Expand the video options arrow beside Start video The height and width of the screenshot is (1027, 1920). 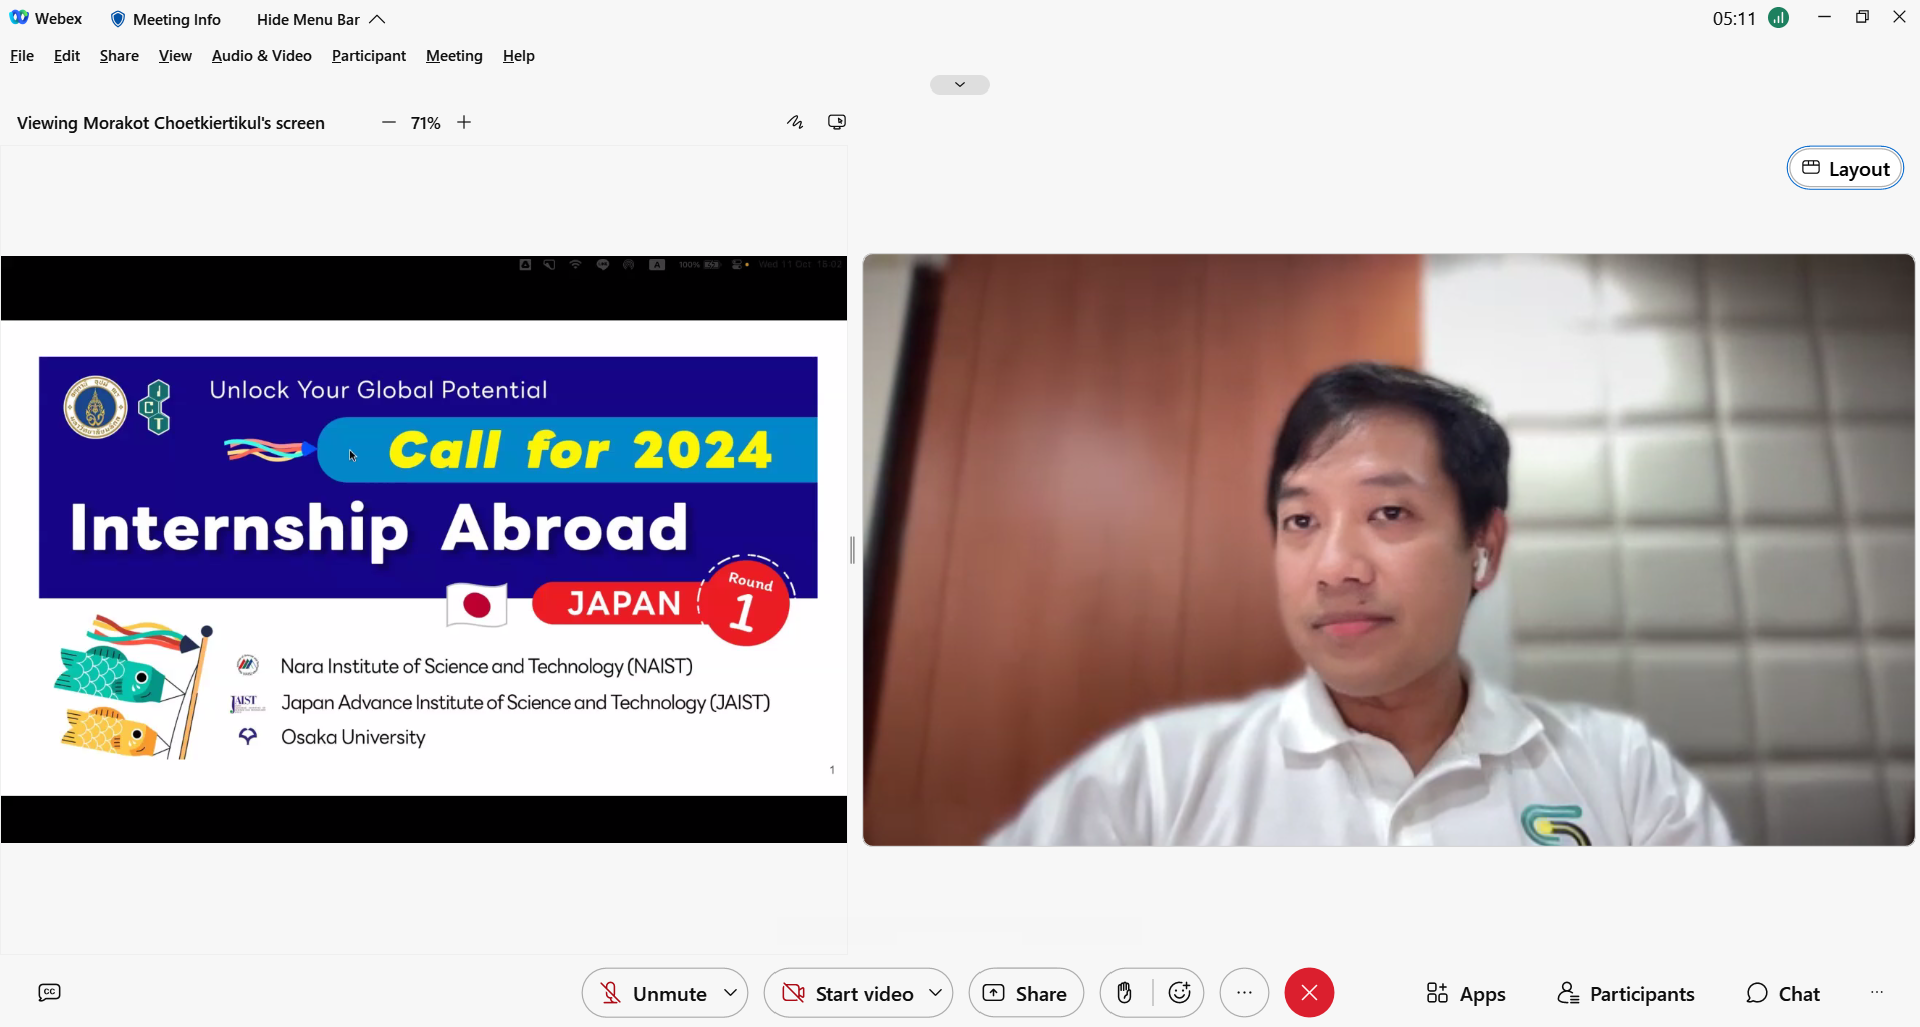(x=935, y=993)
